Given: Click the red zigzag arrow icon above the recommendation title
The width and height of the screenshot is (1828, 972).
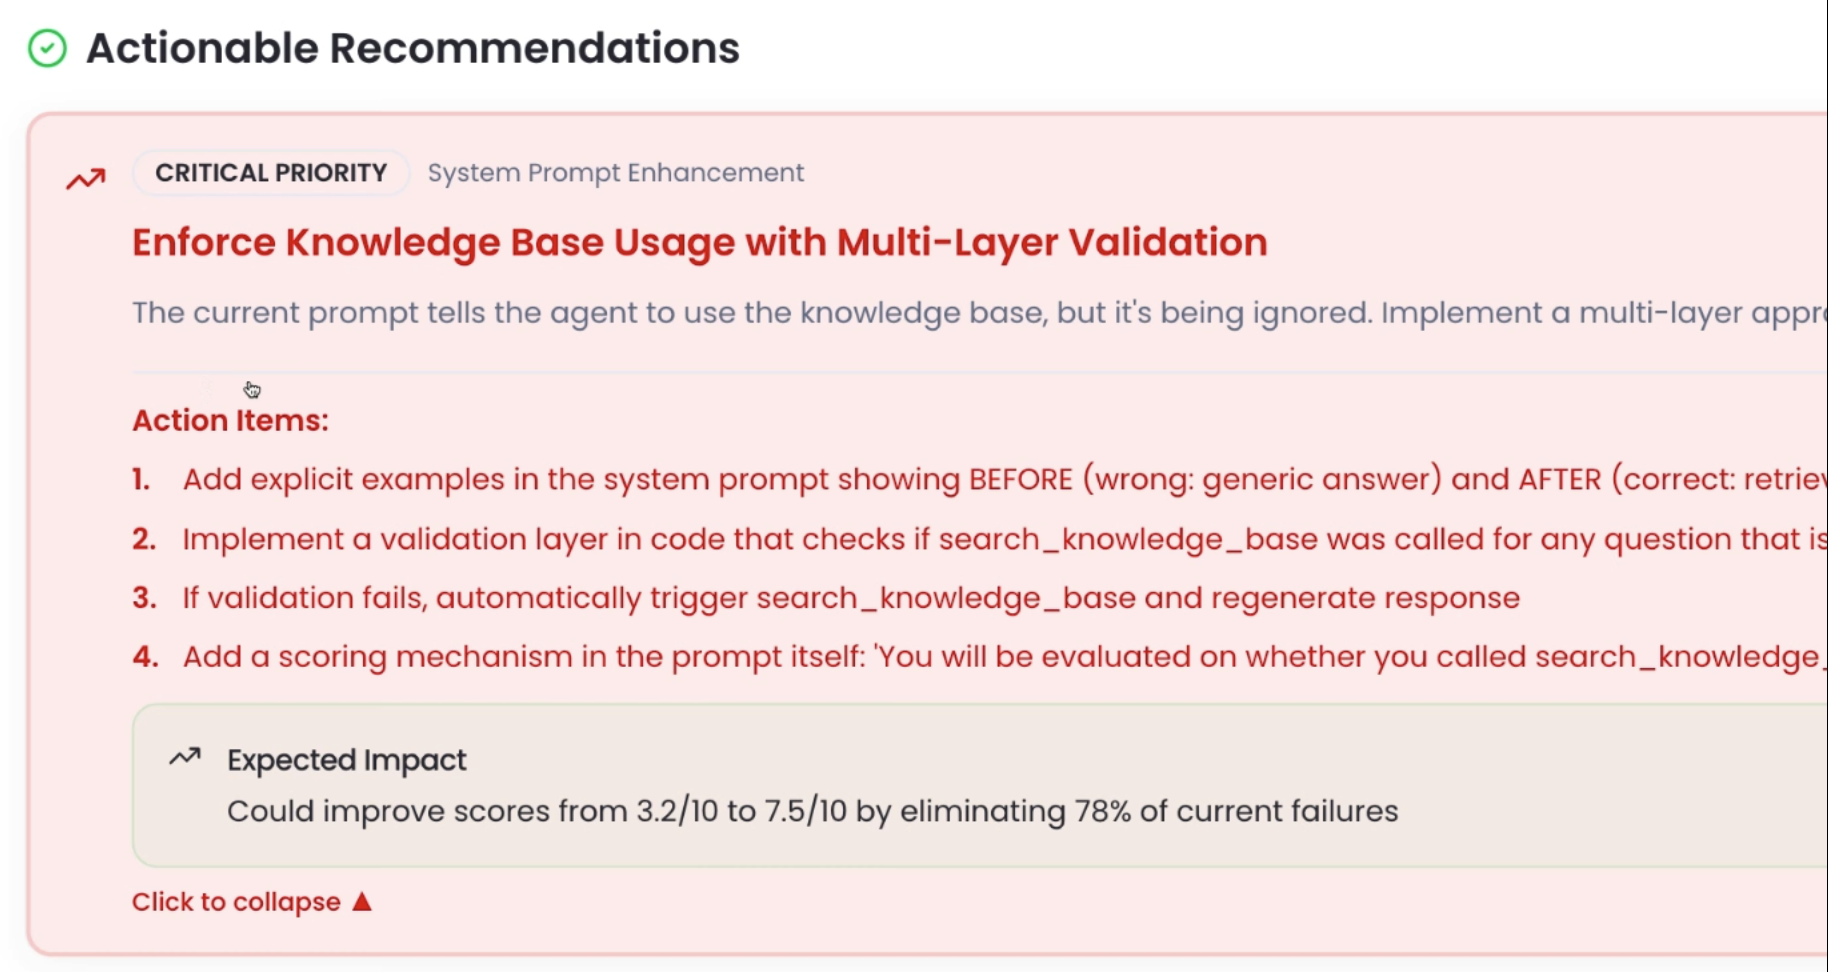Looking at the screenshot, I should [x=84, y=177].
